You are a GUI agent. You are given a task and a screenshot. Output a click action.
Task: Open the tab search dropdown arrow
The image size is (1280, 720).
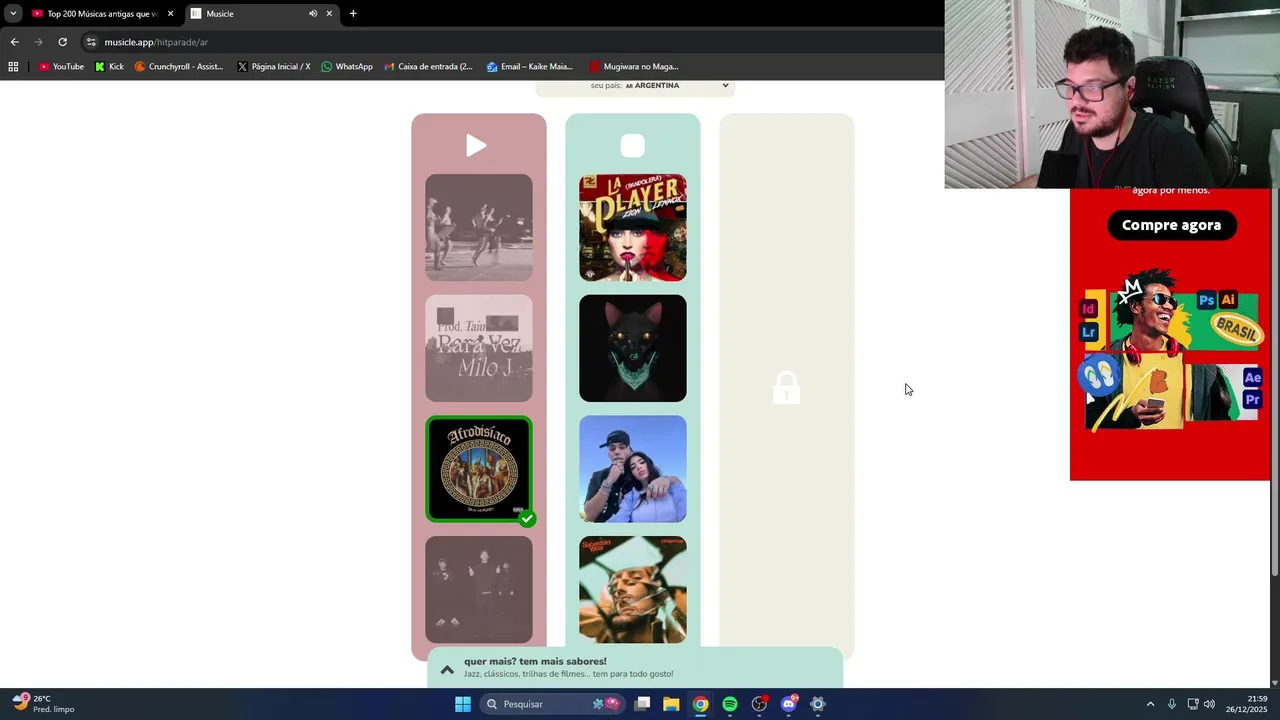coord(12,14)
